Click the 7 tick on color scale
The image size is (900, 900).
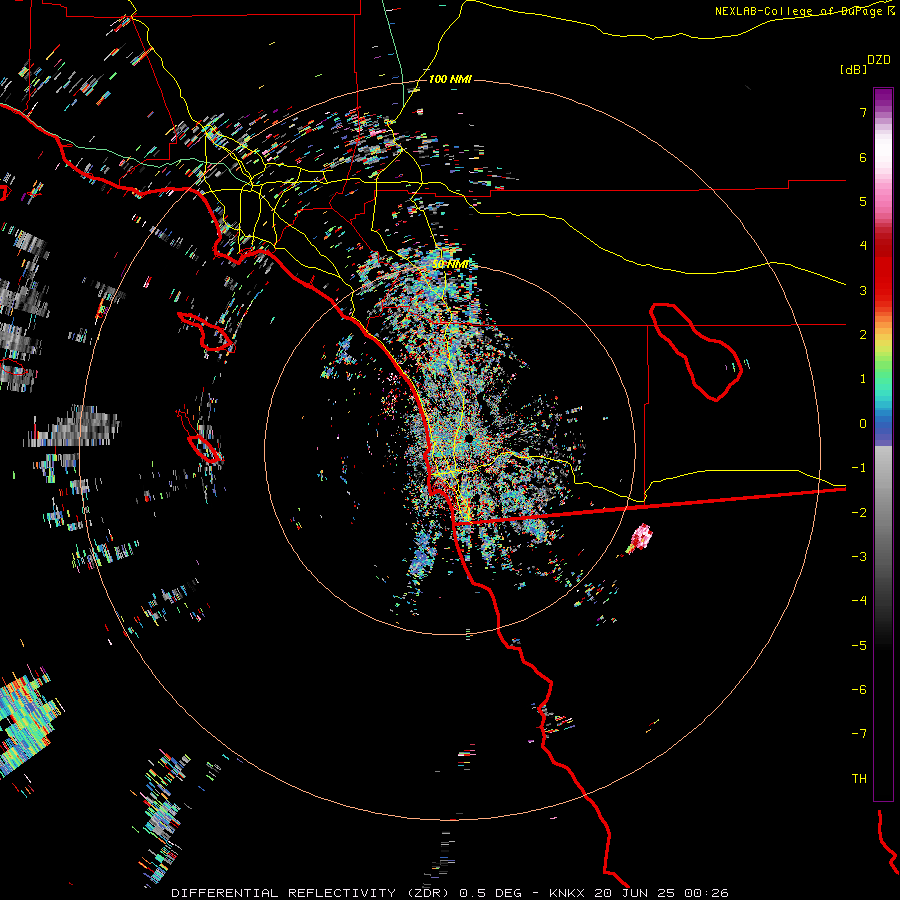[863, 112]
